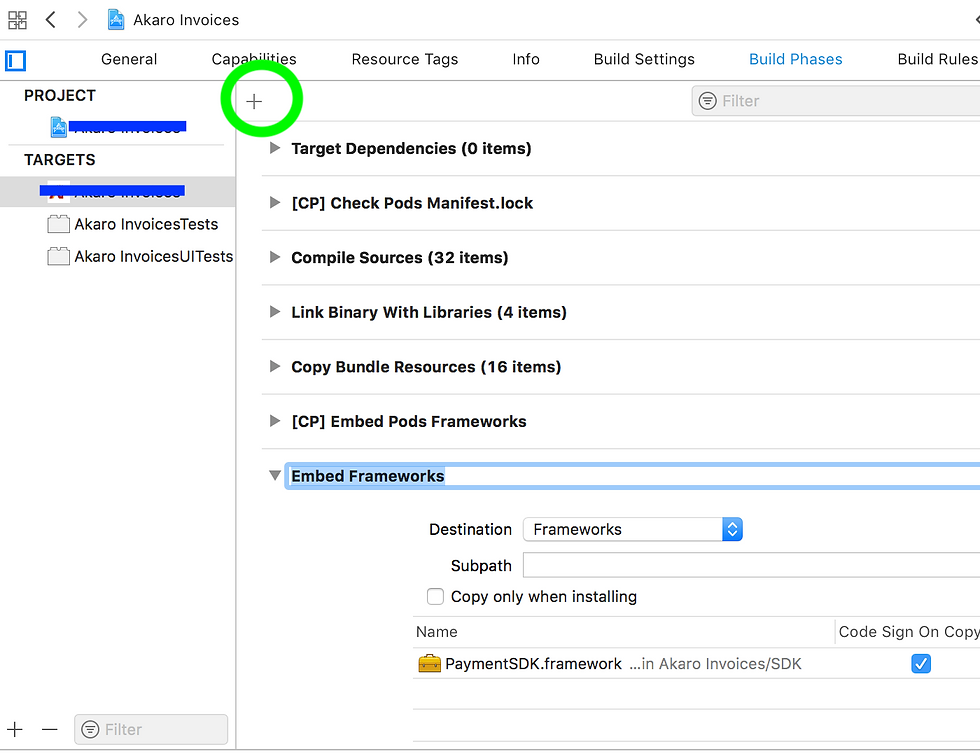Viewport: 980px width, 756px height.
Task: Click the Akaro InvoicesUITests bundle icon
Action: (x=59, y=256)
